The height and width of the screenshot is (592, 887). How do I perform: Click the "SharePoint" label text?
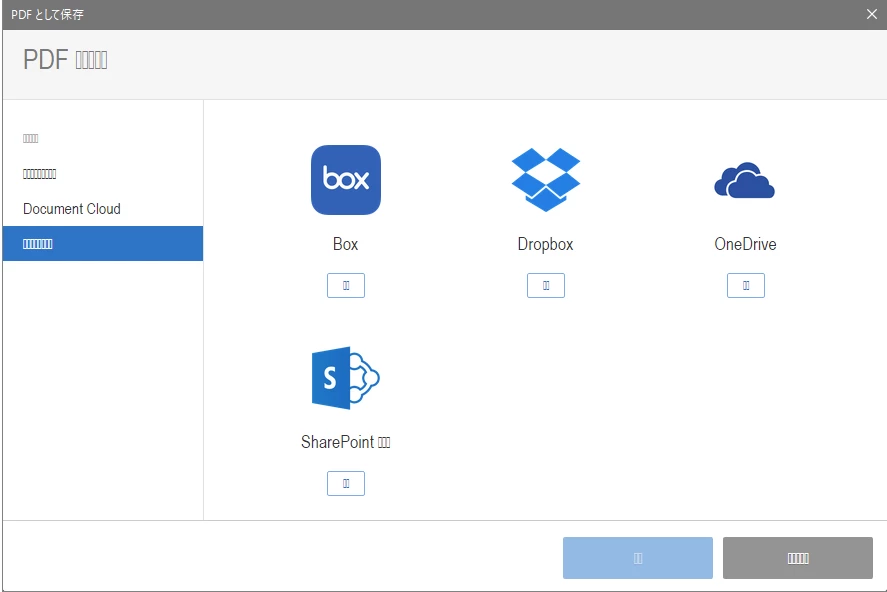[x=338, y=442]
